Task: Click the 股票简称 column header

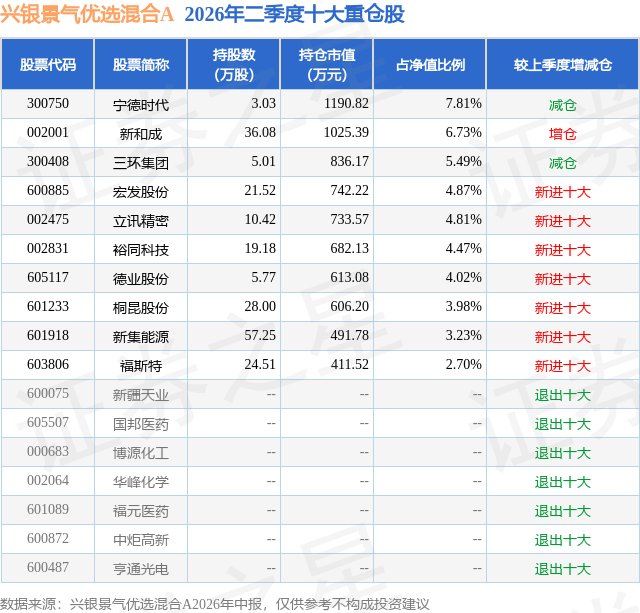Action: [x=141, y=64]
